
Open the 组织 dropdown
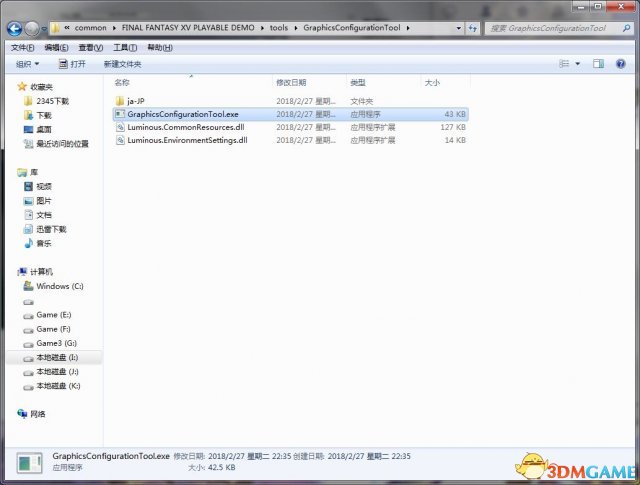click(27, 64)
